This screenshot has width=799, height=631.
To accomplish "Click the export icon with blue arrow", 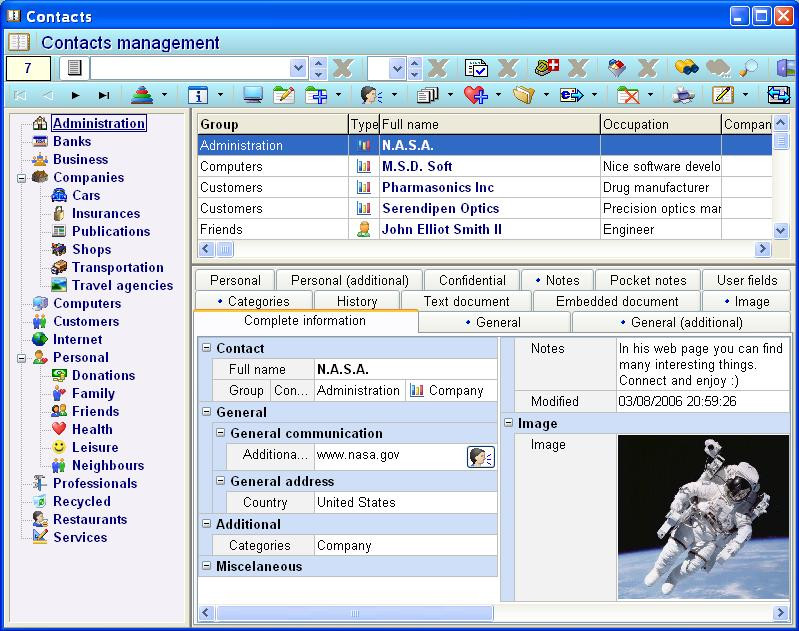I will pos(571,95).
